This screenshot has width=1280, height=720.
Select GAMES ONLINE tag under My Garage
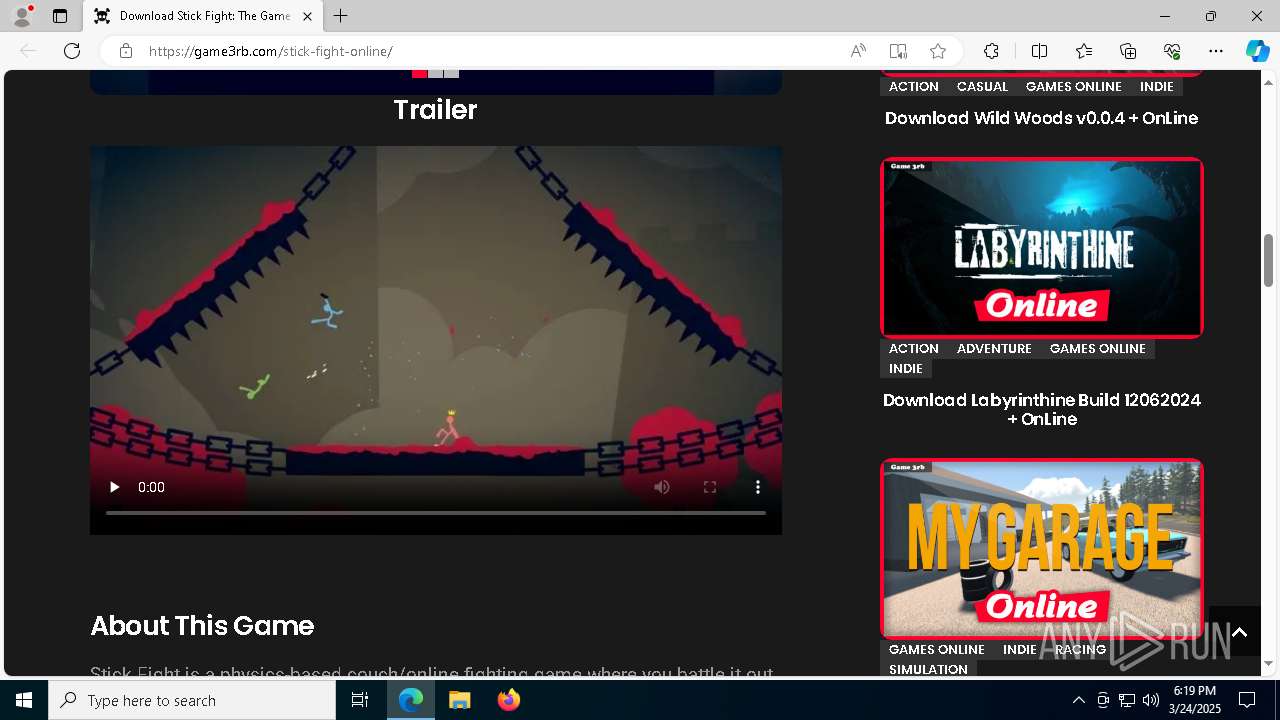[x=937, y=650]
